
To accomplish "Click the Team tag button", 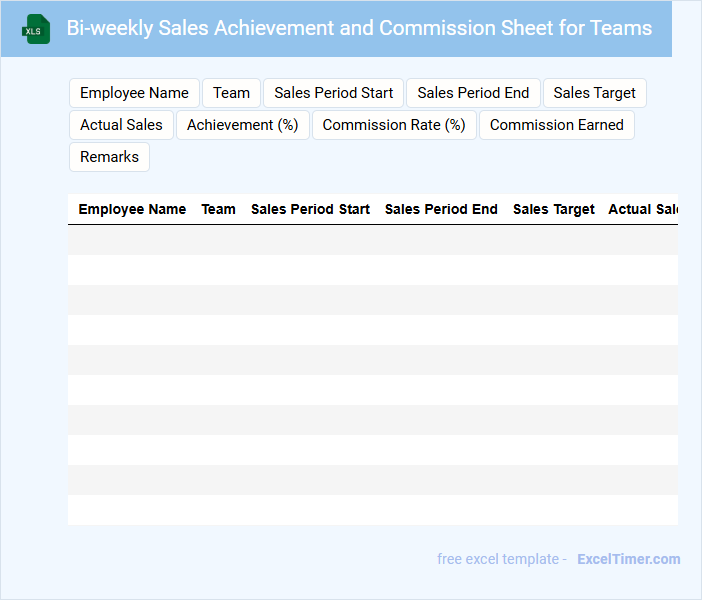I will [231, 93].
